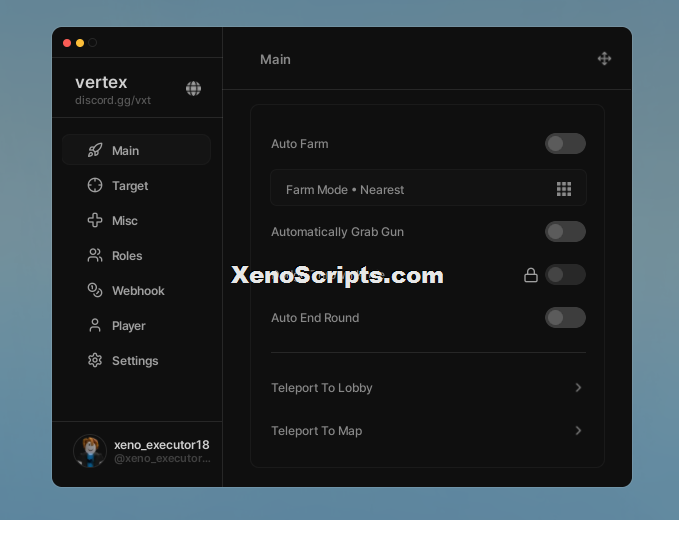Viewport: 679px width, 550px height.
Task: Click the grid icon in Farm Mode row
Action: tap(564, 189)
